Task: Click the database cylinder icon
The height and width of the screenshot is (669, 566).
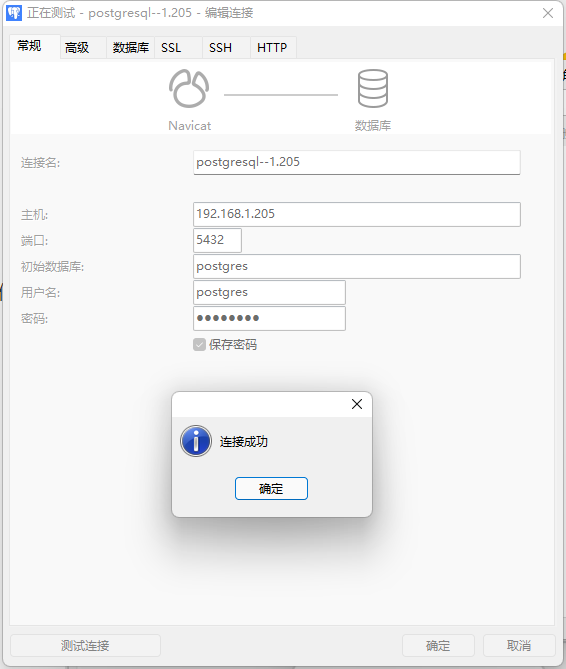Action: 373,88
